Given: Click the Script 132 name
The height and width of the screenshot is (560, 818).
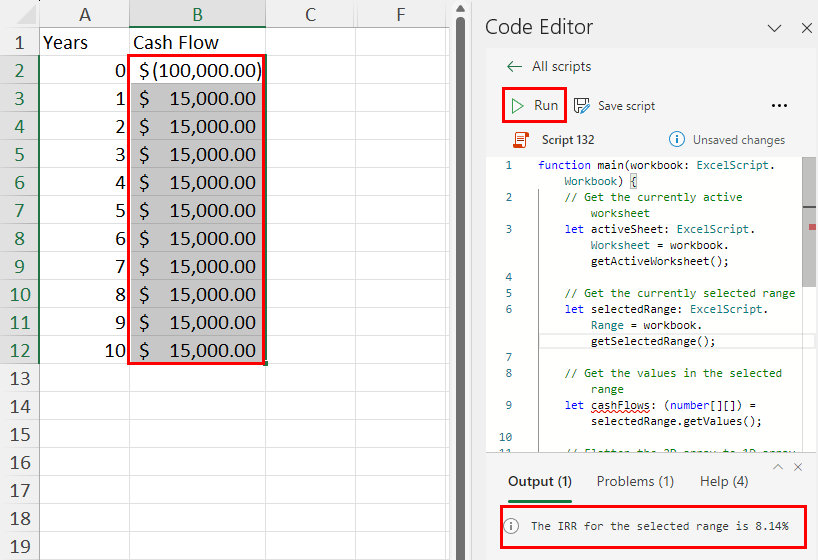Looking at the screenshot, I should [x=568, y=140].
